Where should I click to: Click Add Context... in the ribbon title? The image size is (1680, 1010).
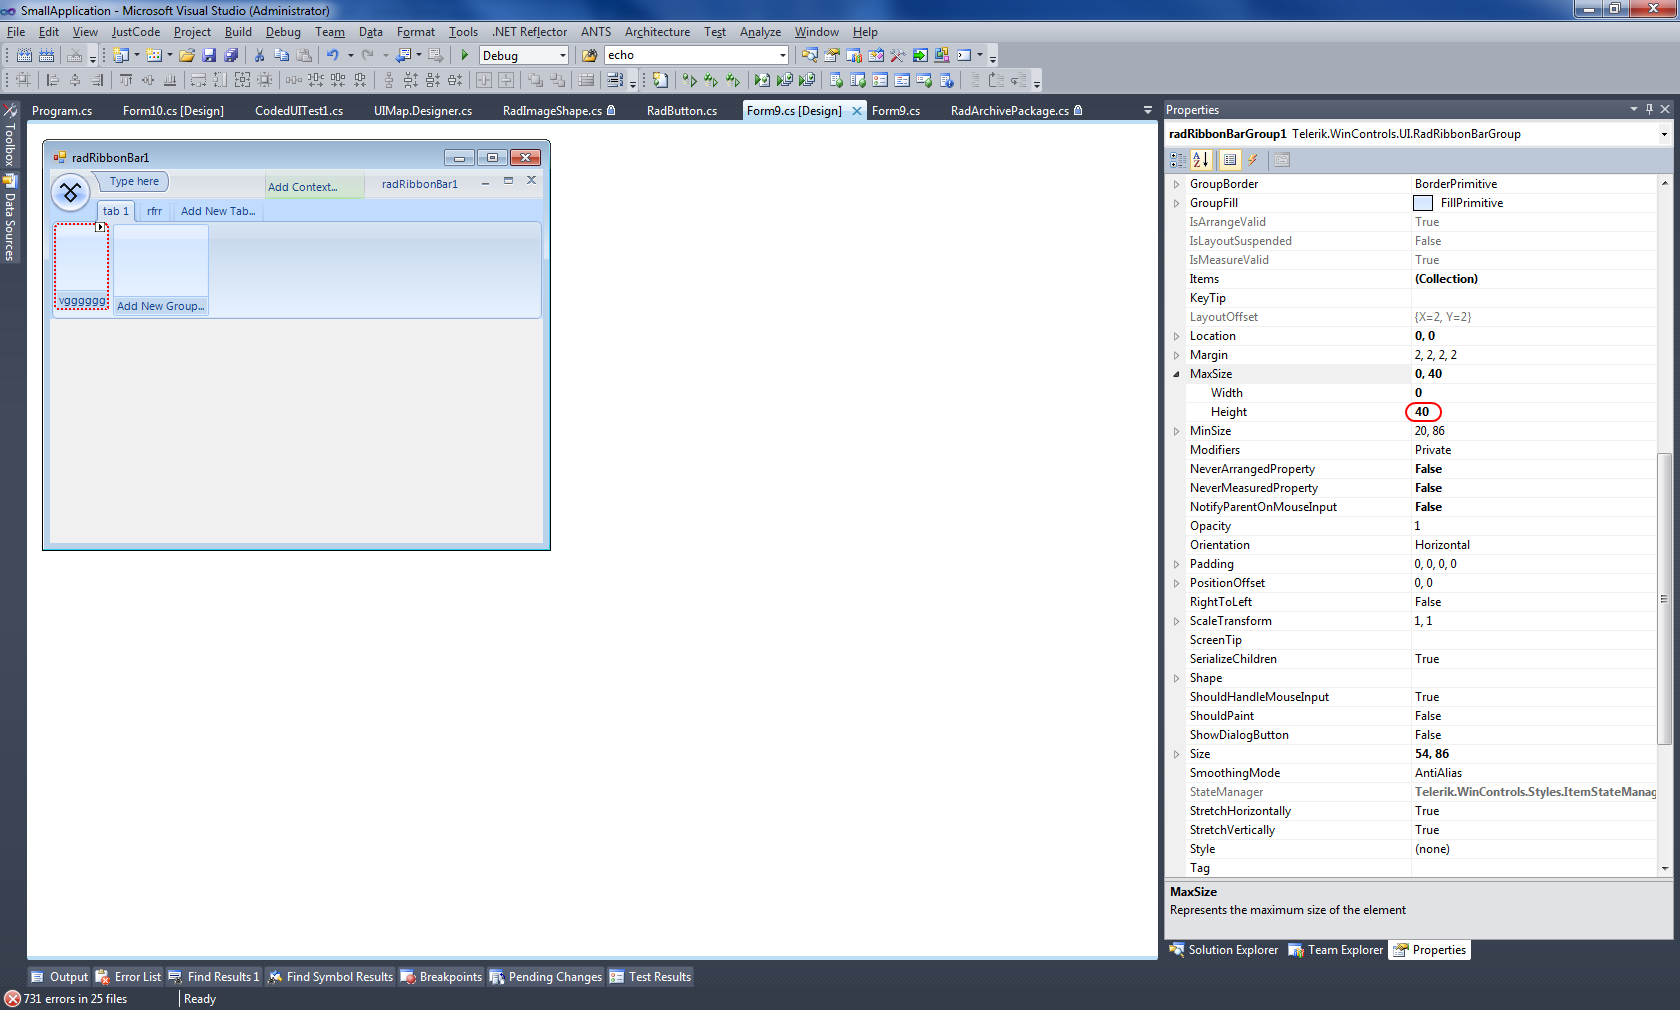click(303, 187)
